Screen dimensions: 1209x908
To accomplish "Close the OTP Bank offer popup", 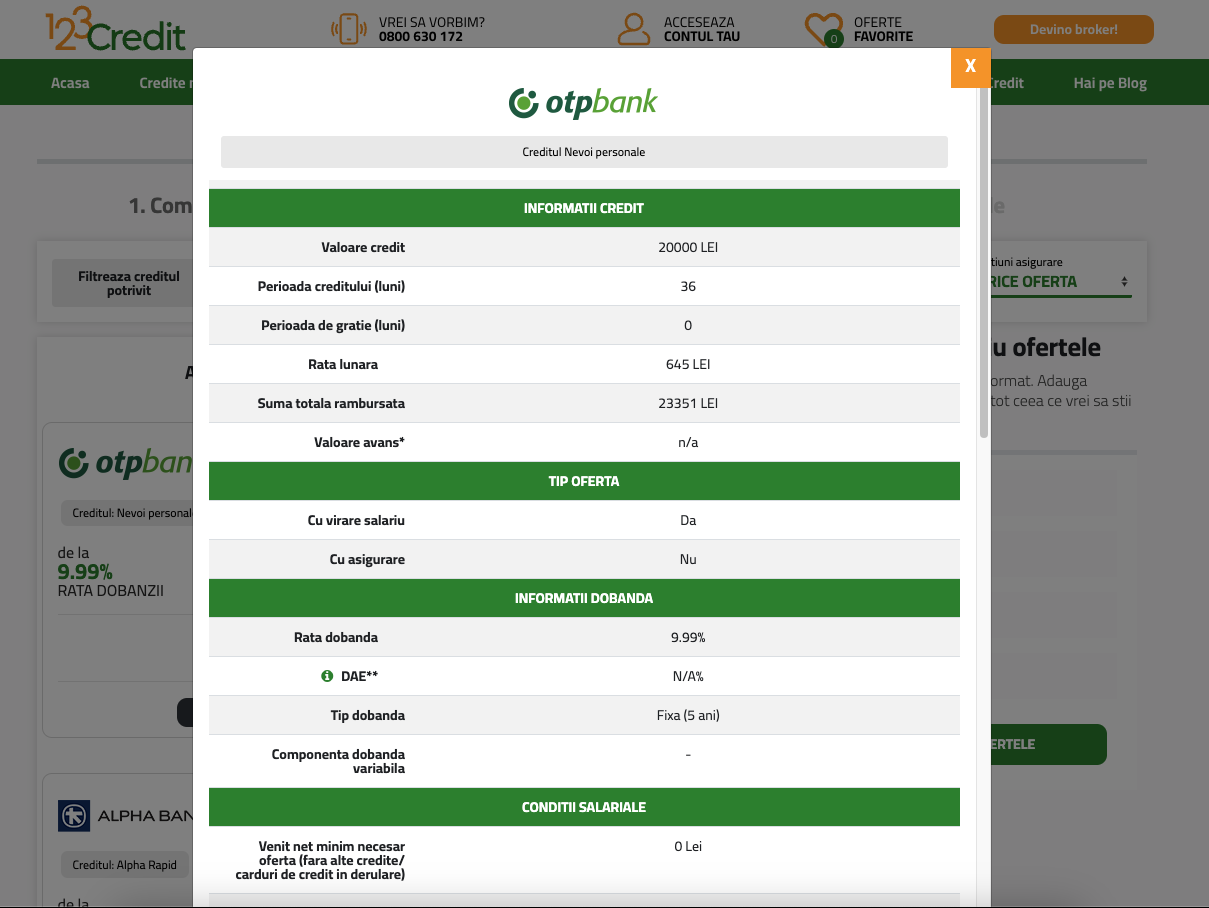I will click(x=970, y=67).
